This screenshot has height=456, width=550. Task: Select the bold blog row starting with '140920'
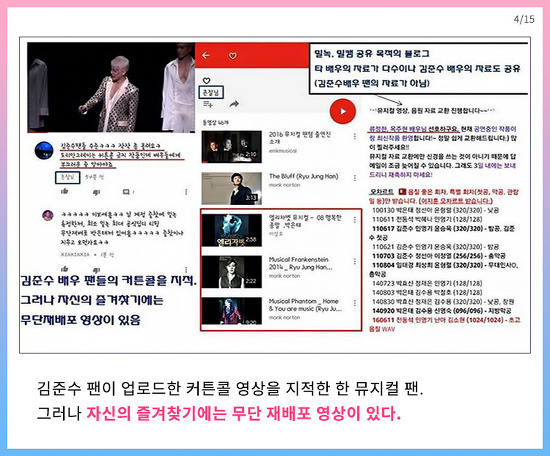click(x=442, y=310)
